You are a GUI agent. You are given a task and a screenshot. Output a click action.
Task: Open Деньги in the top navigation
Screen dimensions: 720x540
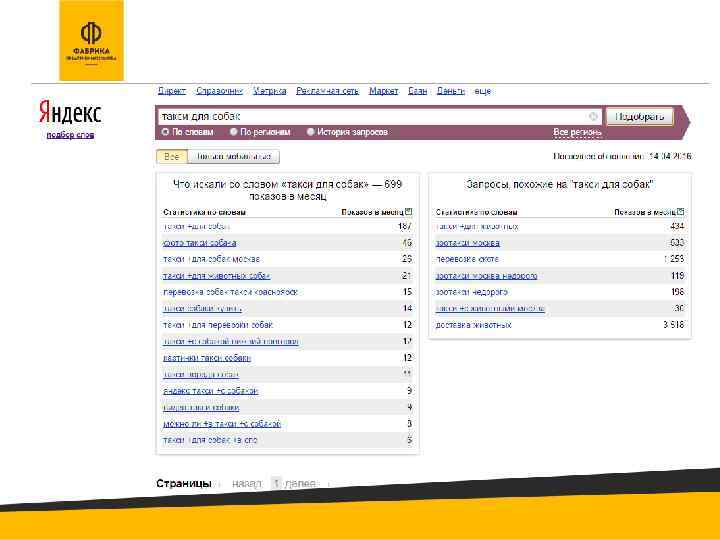pos(450,91)
